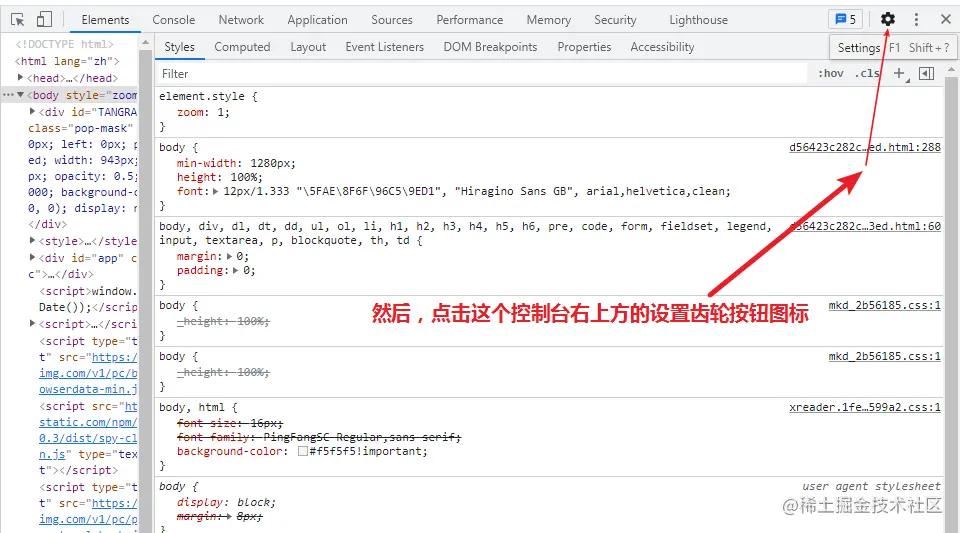Add a new style rule with plus icon
960x533 pixels.
(x=899, y=73)
